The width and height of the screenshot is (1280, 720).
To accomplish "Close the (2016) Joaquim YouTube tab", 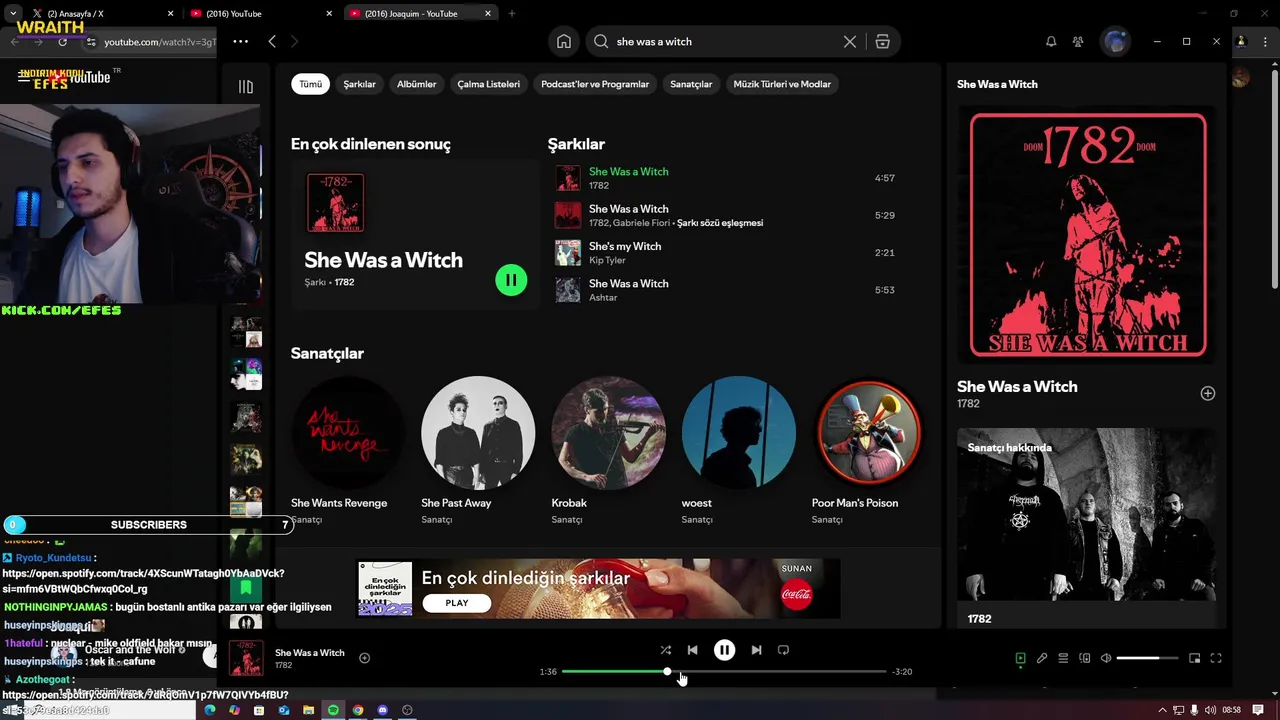I will pyautogui.click(x=488, y=14).
